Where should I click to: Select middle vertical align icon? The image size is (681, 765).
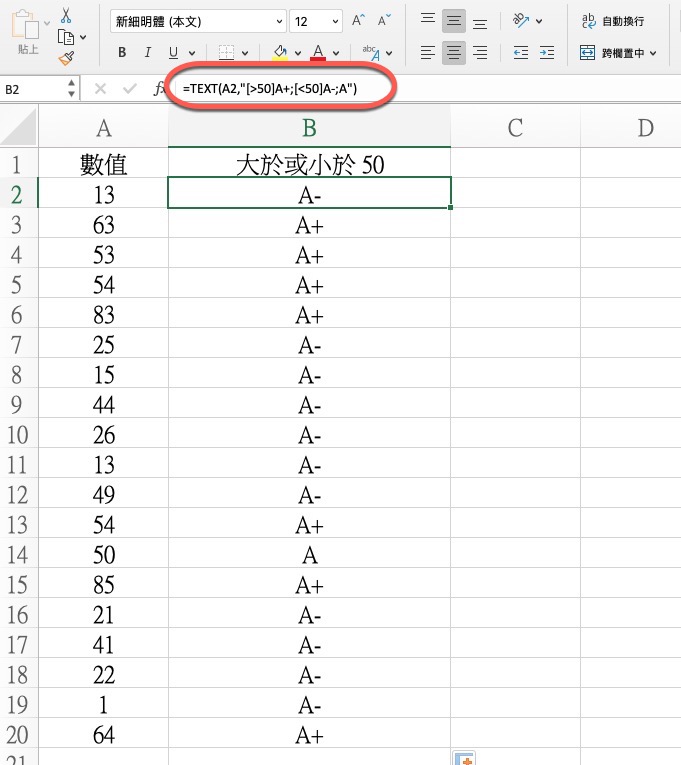click(454, 21)
